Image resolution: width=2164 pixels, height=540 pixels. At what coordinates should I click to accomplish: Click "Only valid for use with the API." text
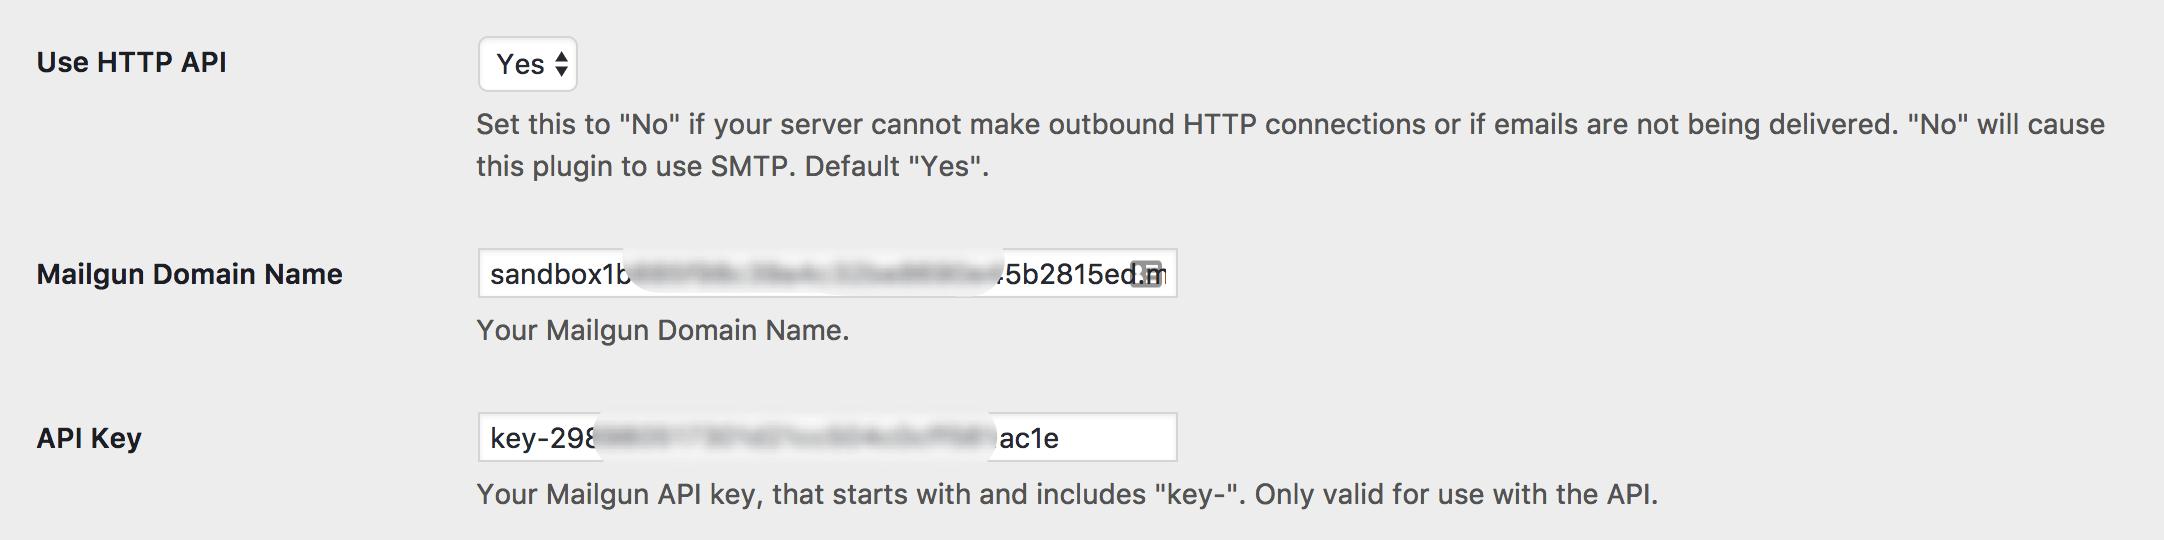[x=1456, y=494]
